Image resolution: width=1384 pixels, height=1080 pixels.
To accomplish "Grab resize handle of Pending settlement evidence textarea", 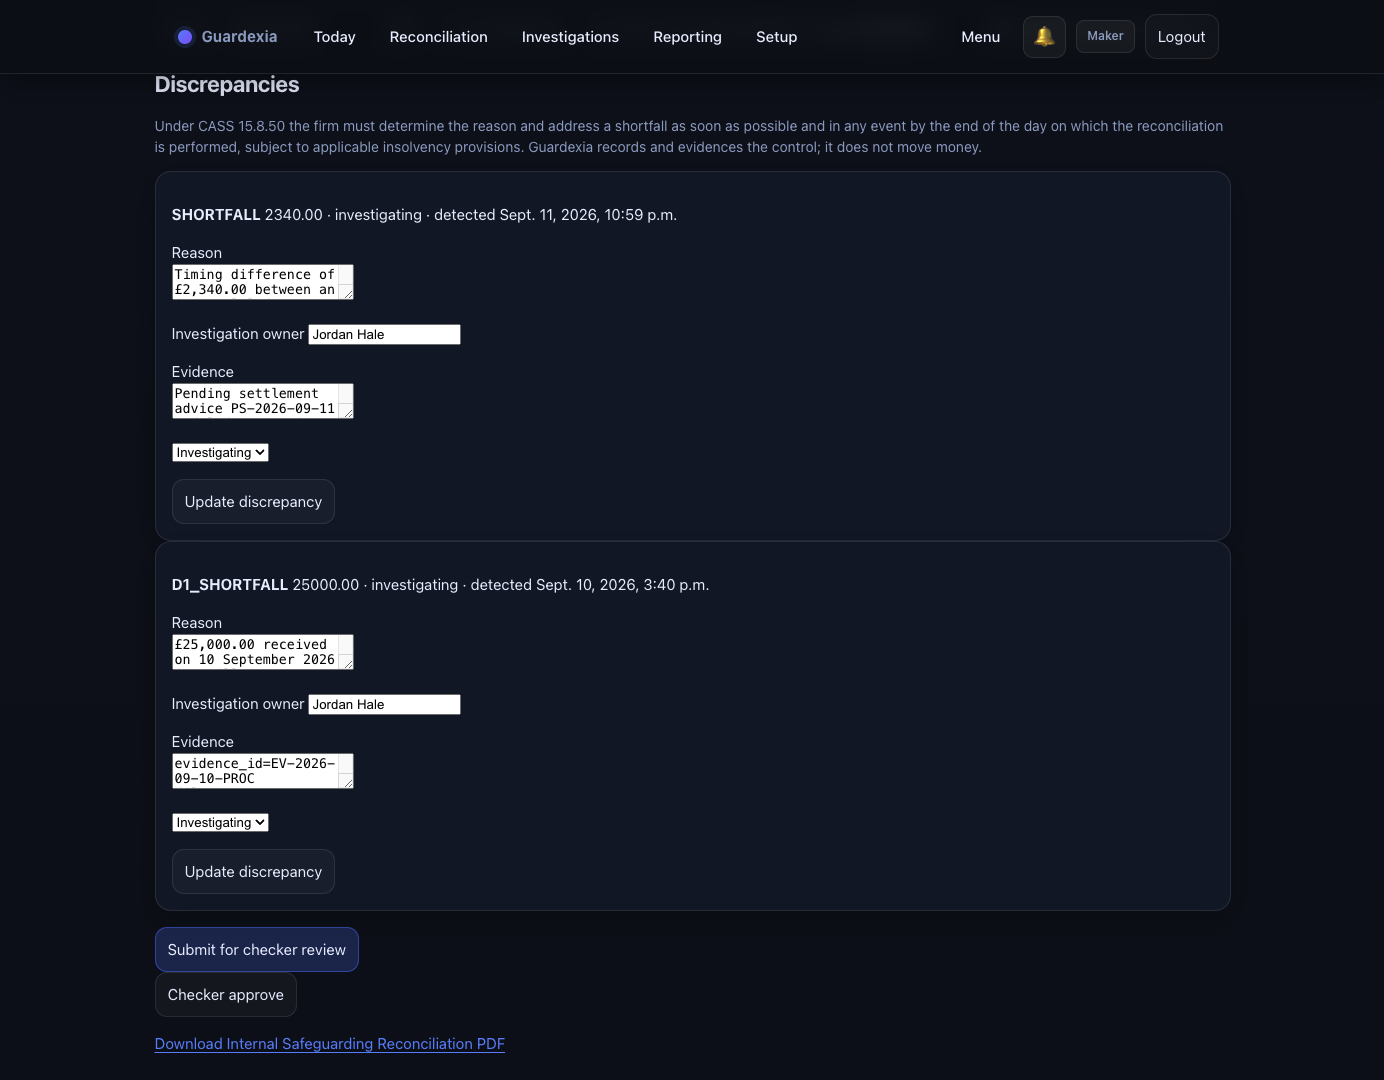I will (x=347, y=412).
